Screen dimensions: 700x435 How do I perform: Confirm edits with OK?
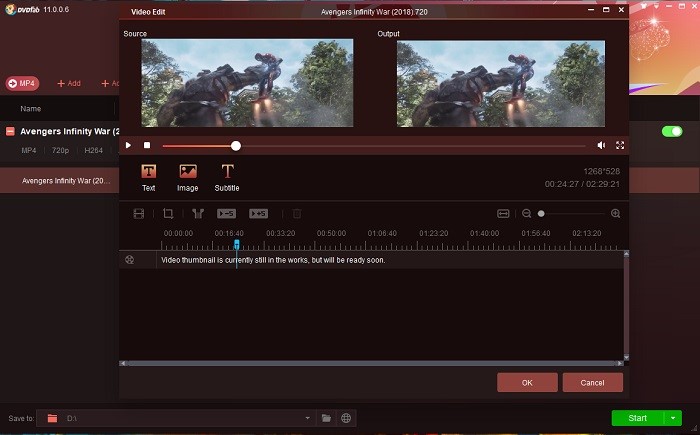[527, 383]
